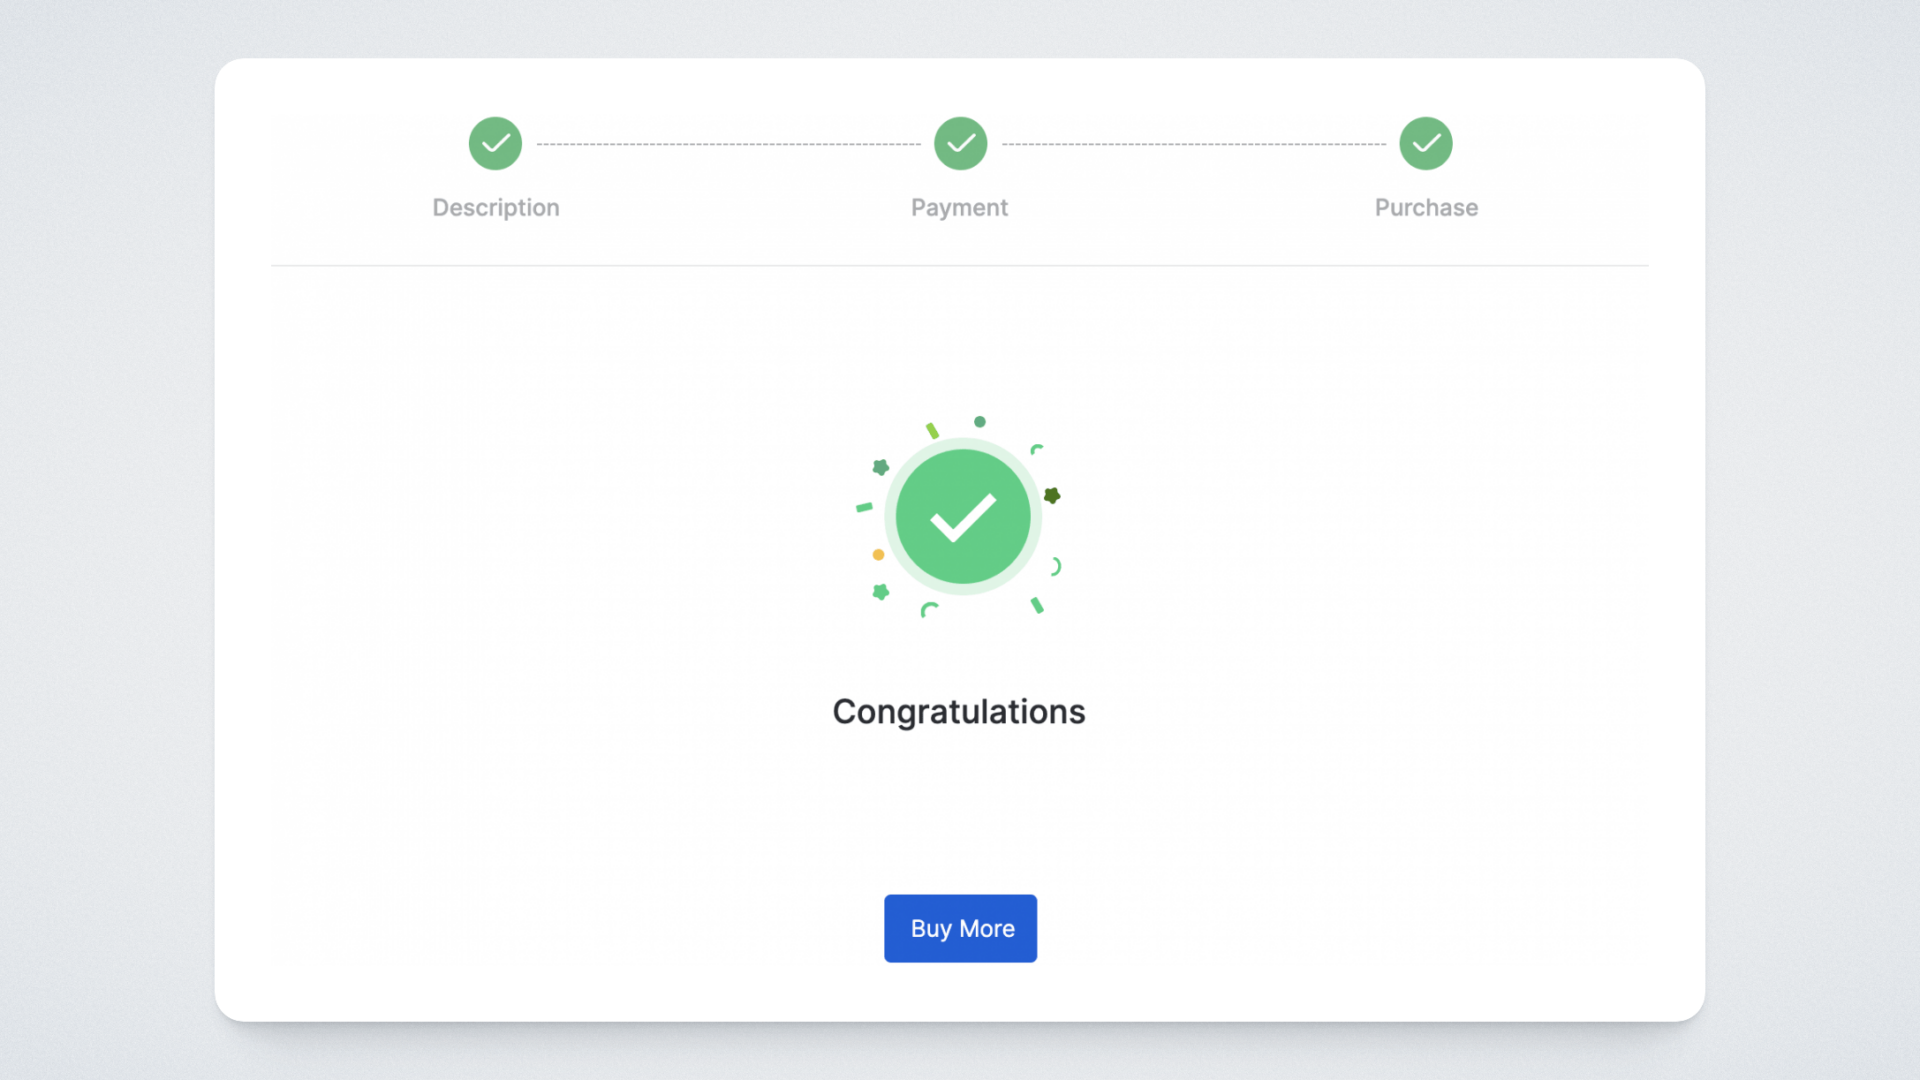This screenshot has width=1920, height=1080.
Task: Click the Payment step checkmark icon
Action: (960, 144)
